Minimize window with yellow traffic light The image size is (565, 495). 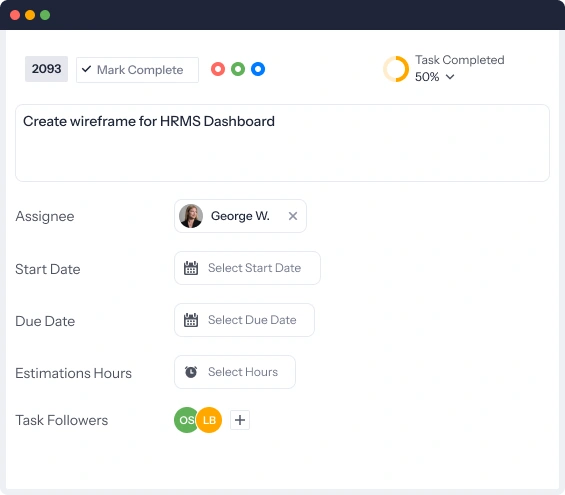pos(30,15)
